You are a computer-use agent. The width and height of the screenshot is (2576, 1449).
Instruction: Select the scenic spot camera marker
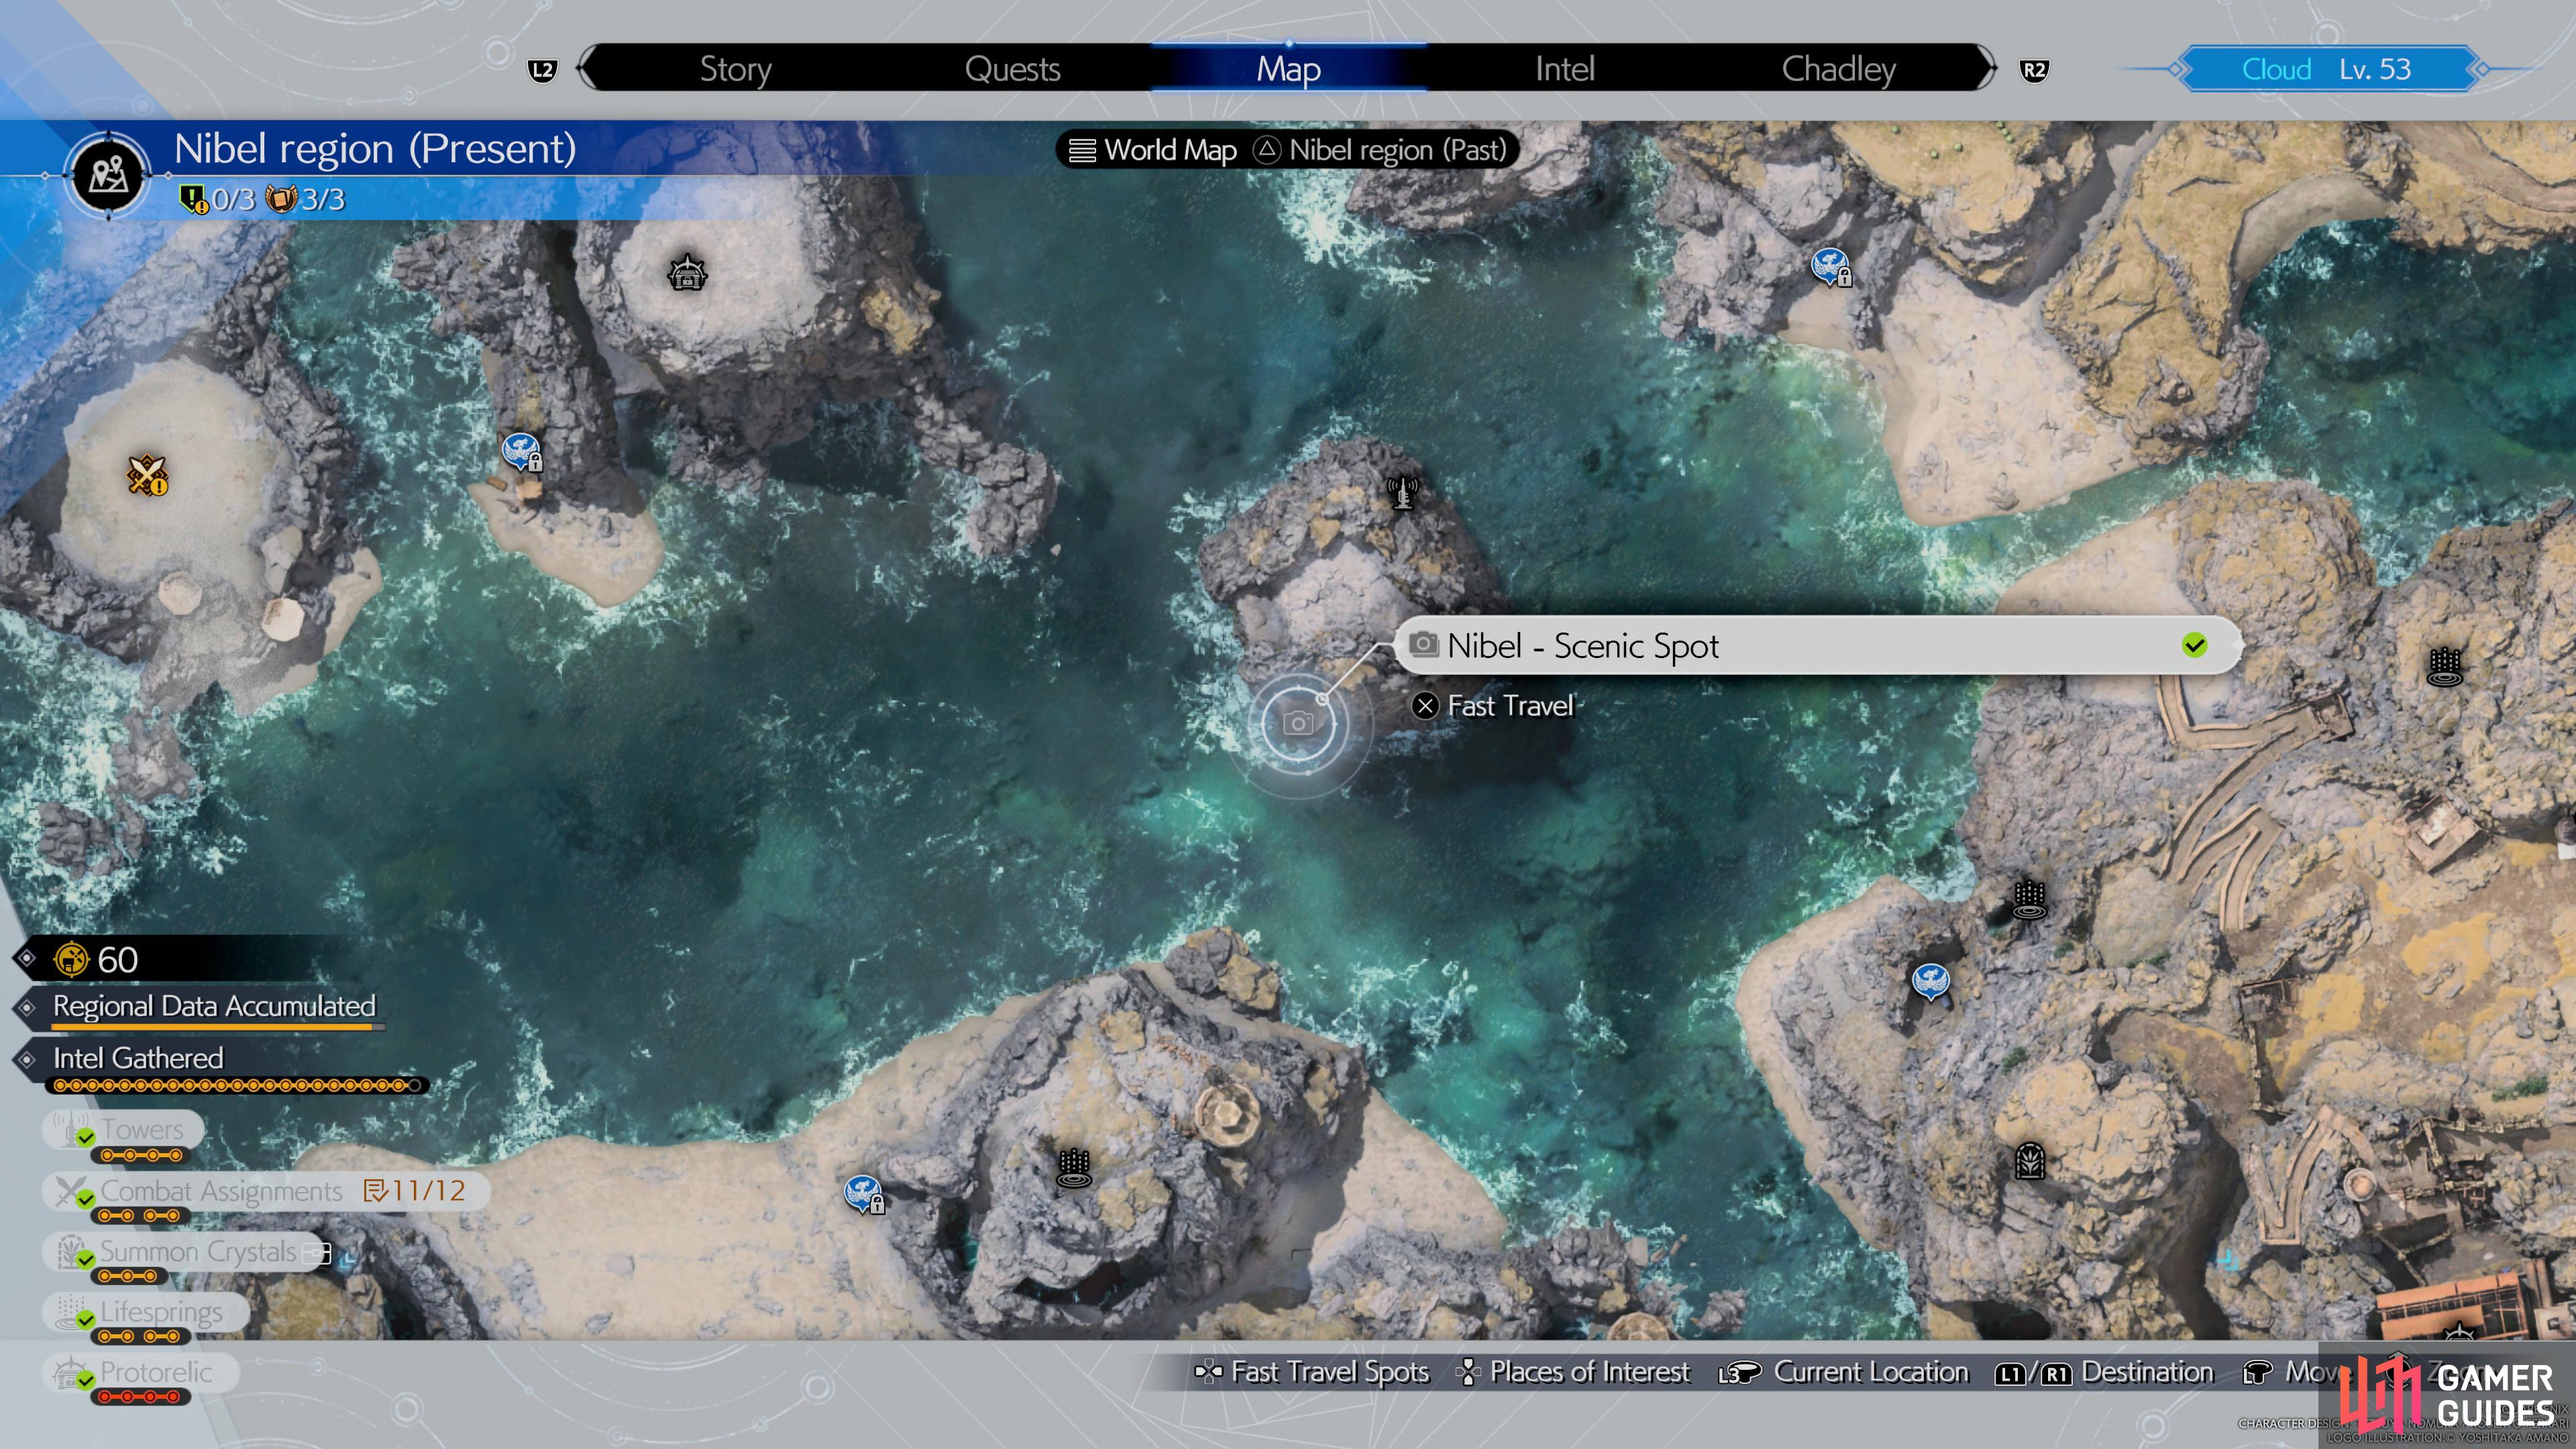pos(1298,723)
